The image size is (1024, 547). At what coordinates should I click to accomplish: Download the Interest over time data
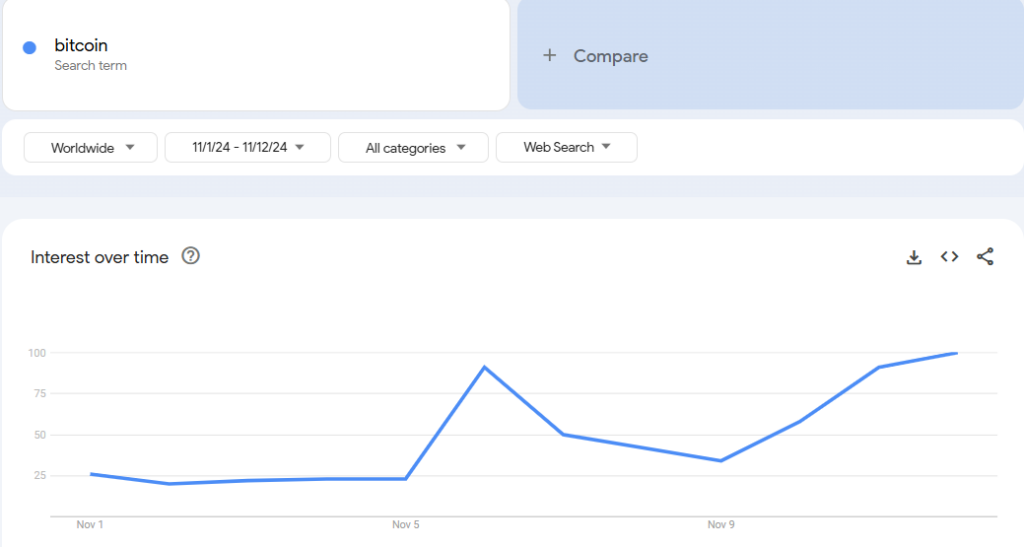coord(914,257)
